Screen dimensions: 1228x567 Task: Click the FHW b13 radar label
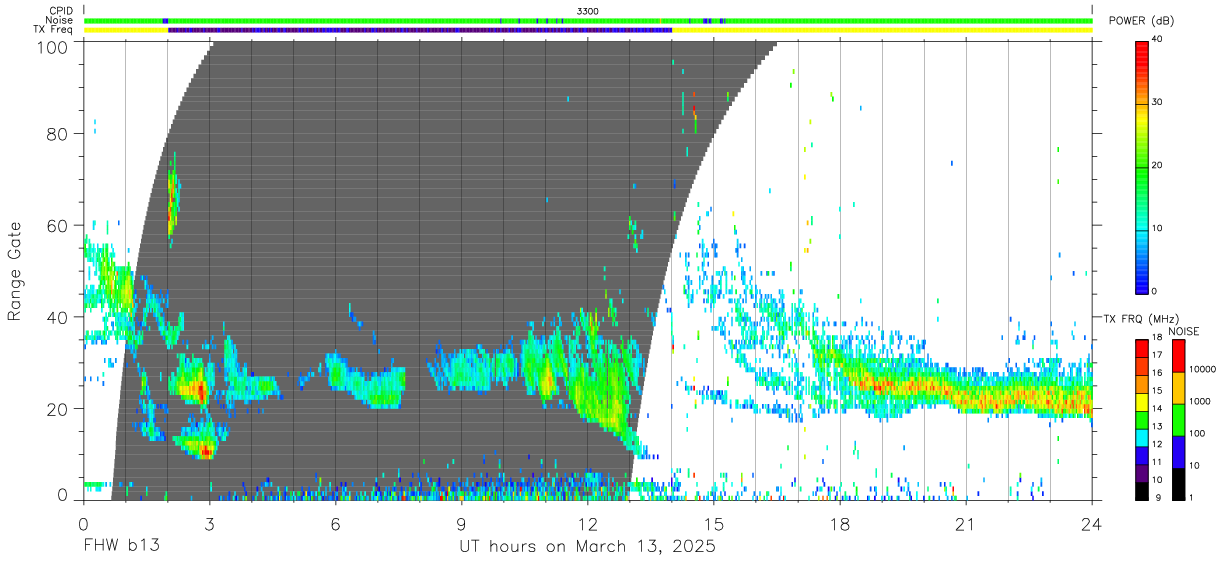coord(121,547)
